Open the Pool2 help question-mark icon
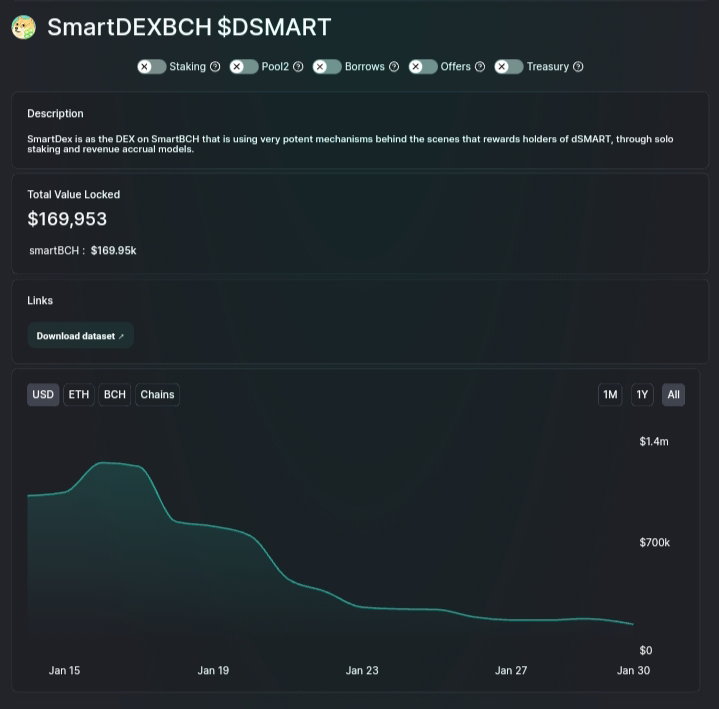Image resolution: width=719 pixels, height=709 pixels. pos(298,66)
